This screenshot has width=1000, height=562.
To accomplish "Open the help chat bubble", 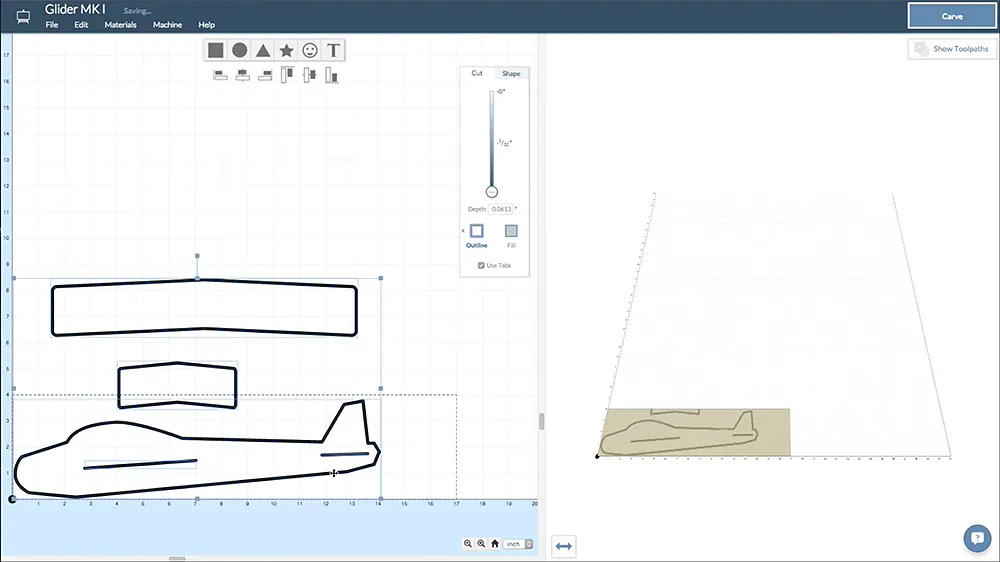I will point(977,538).
